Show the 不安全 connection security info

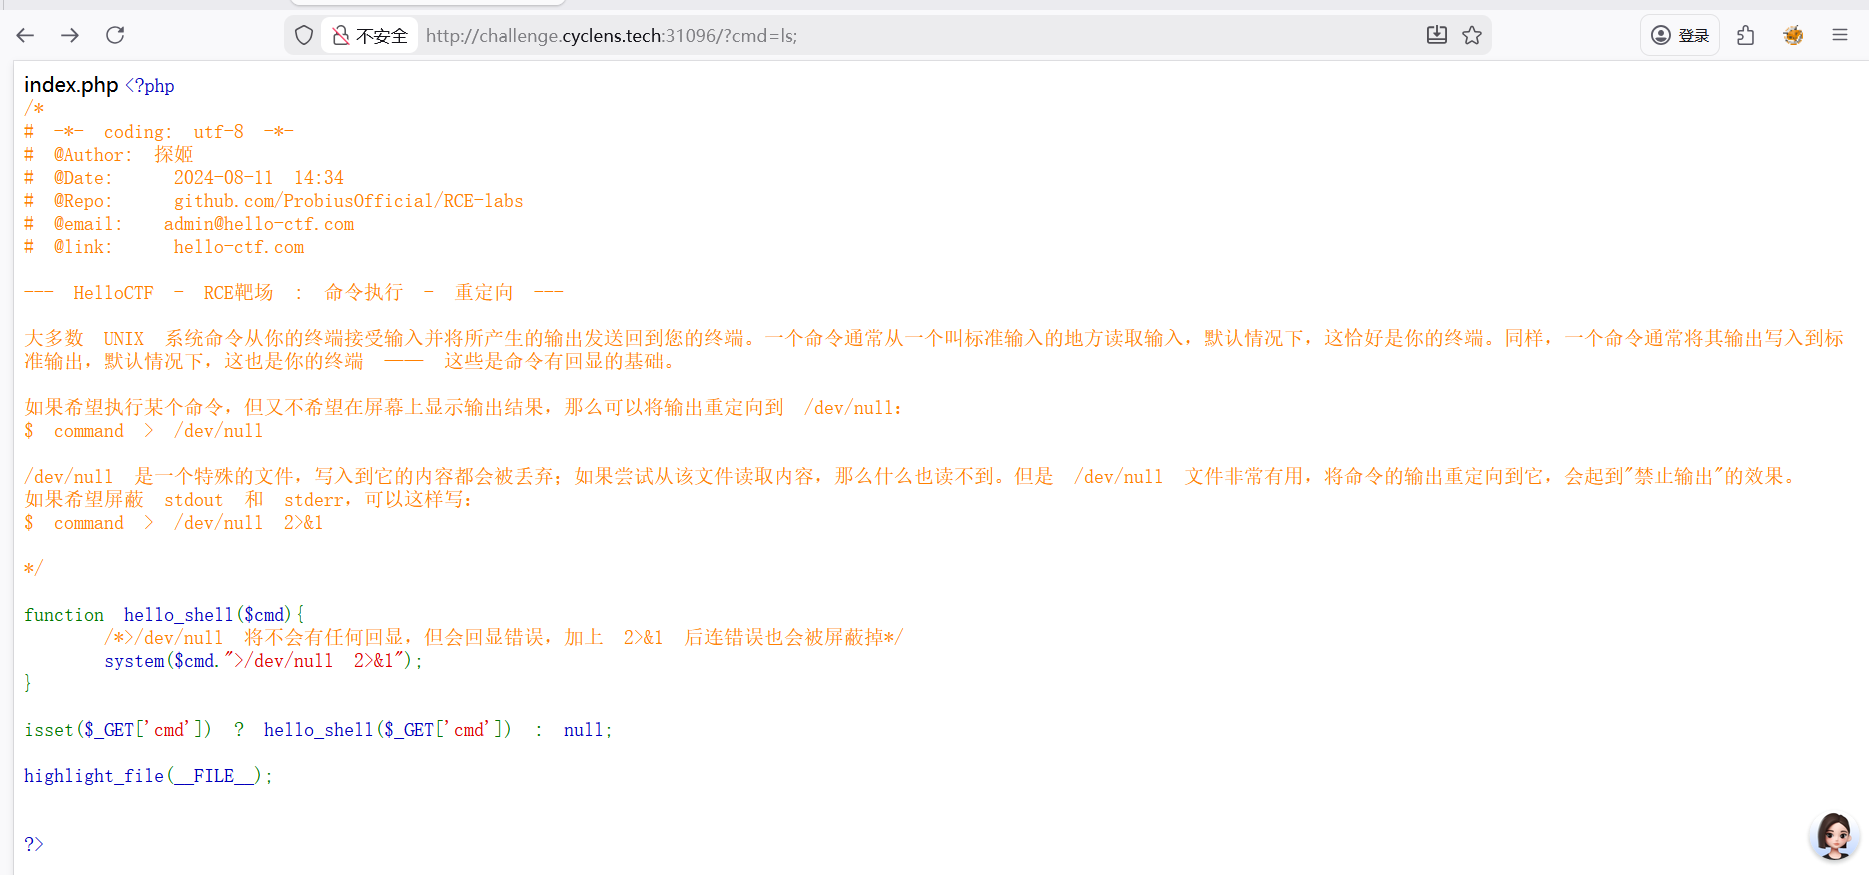pos(370,36)
